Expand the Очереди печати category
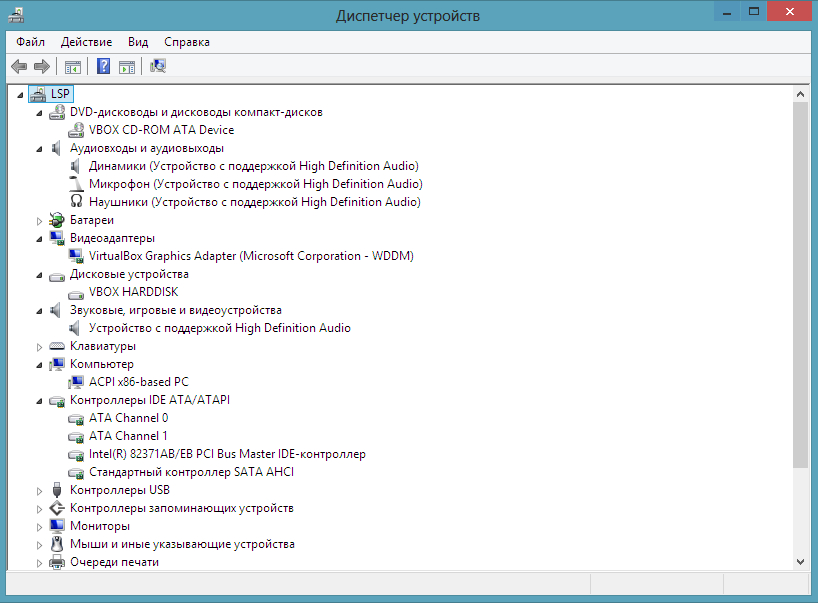 [40, 563]
